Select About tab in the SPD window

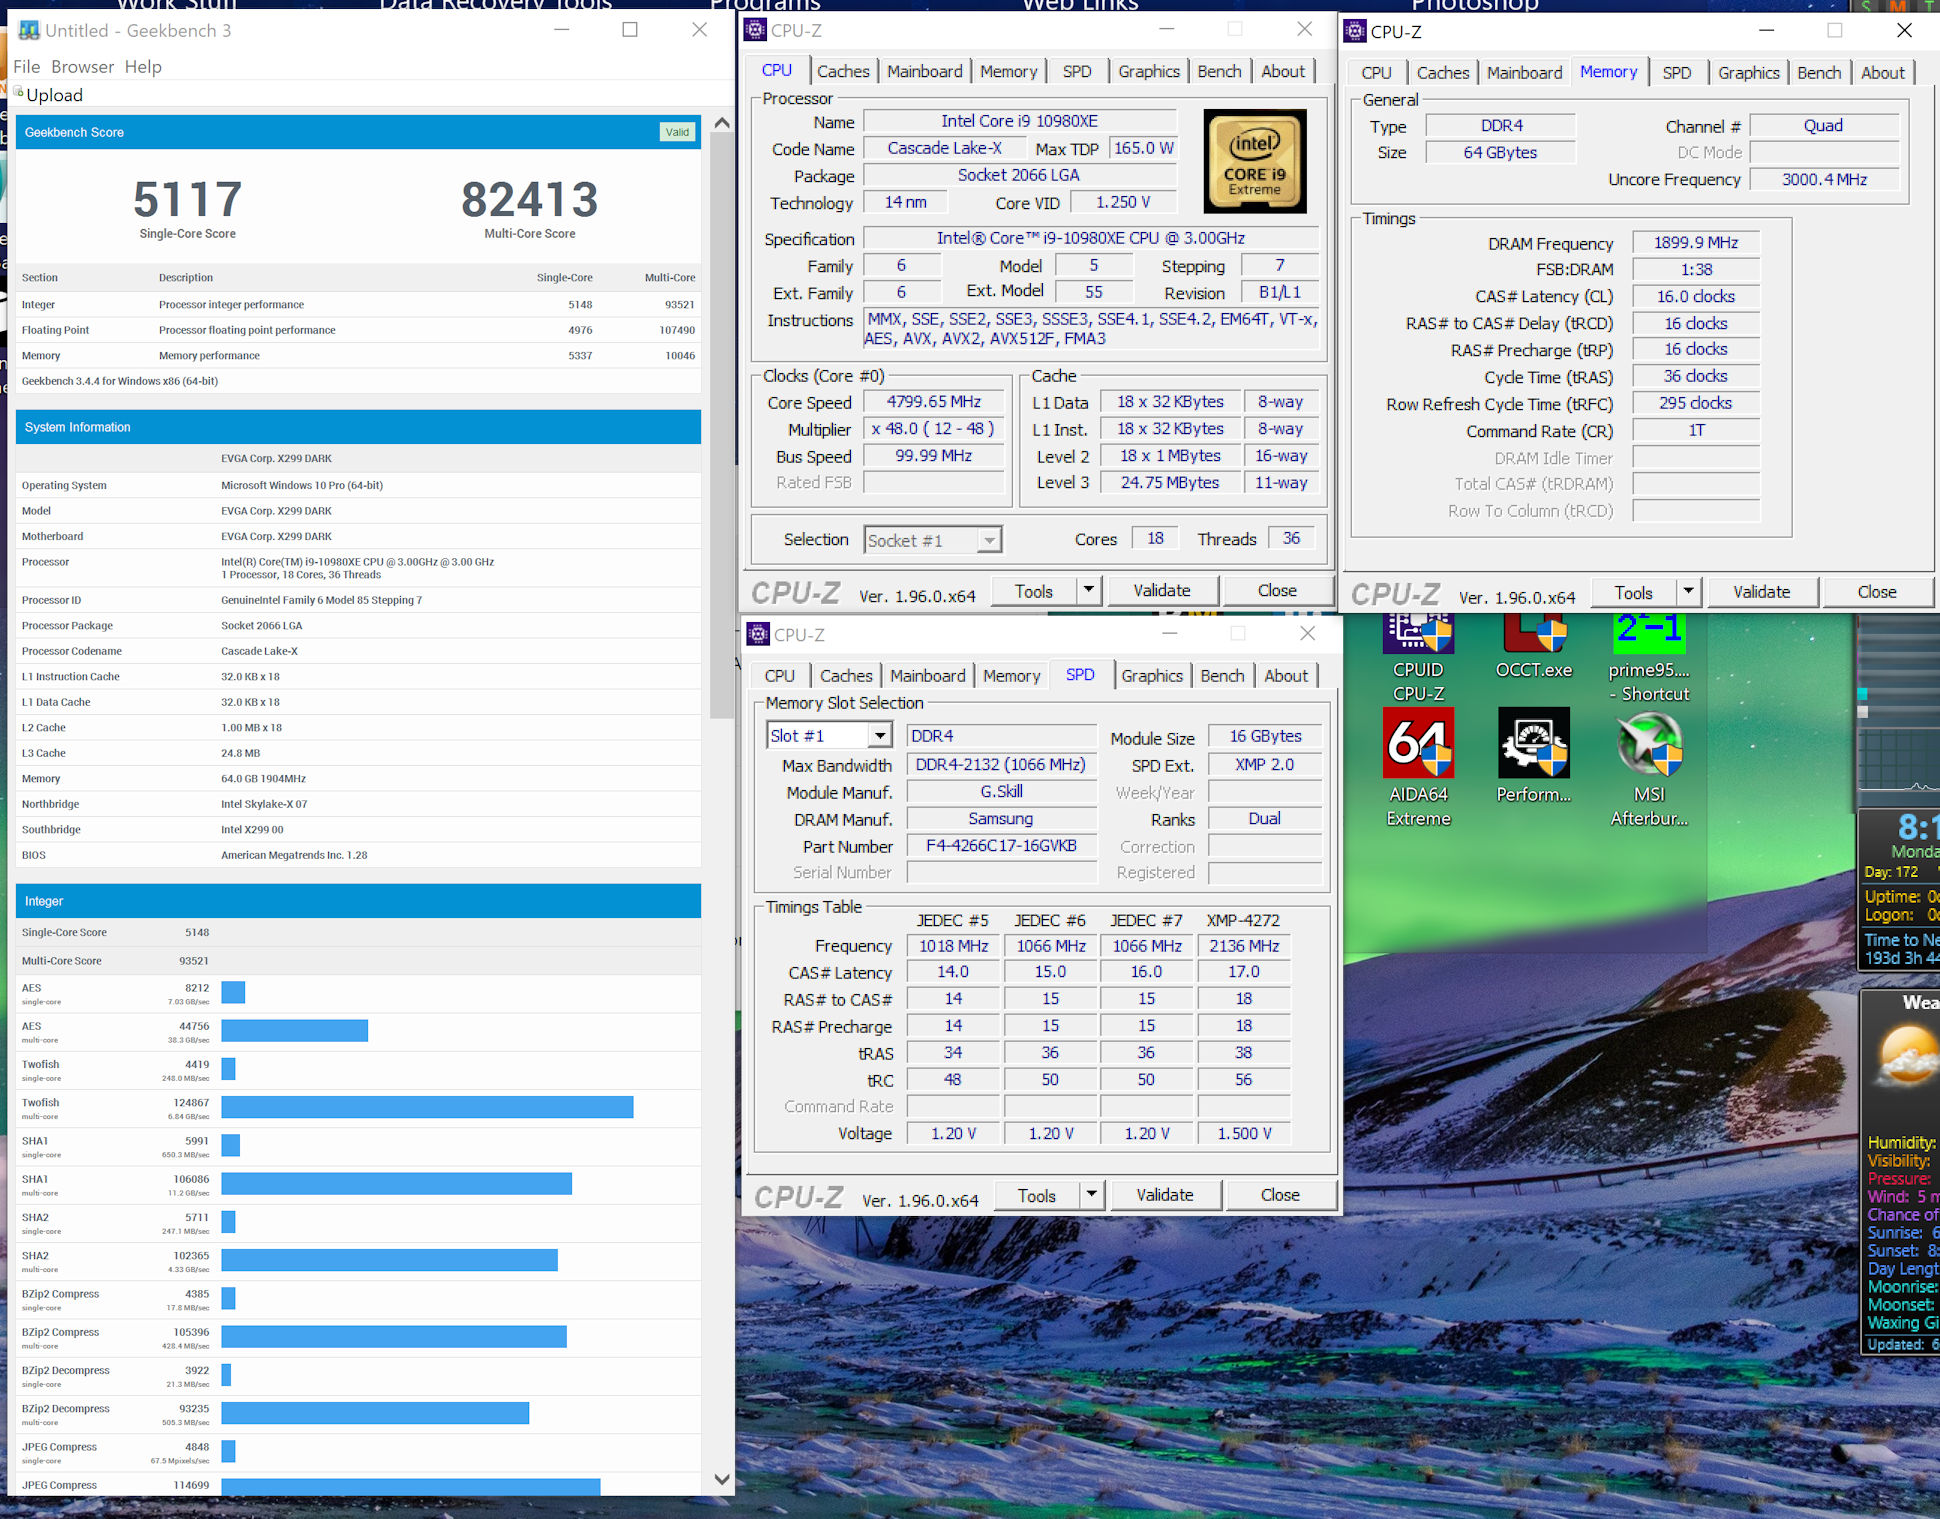[x=1286, y=675]
